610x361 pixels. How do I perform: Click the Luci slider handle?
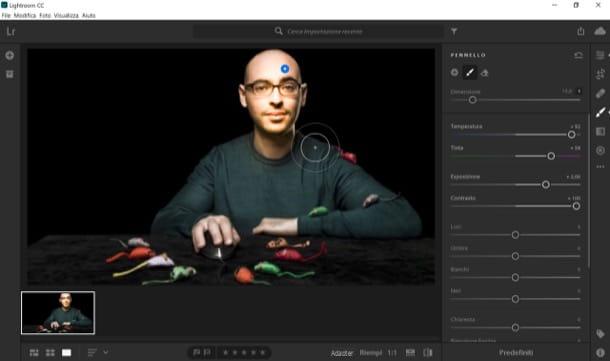pos(515,235)
